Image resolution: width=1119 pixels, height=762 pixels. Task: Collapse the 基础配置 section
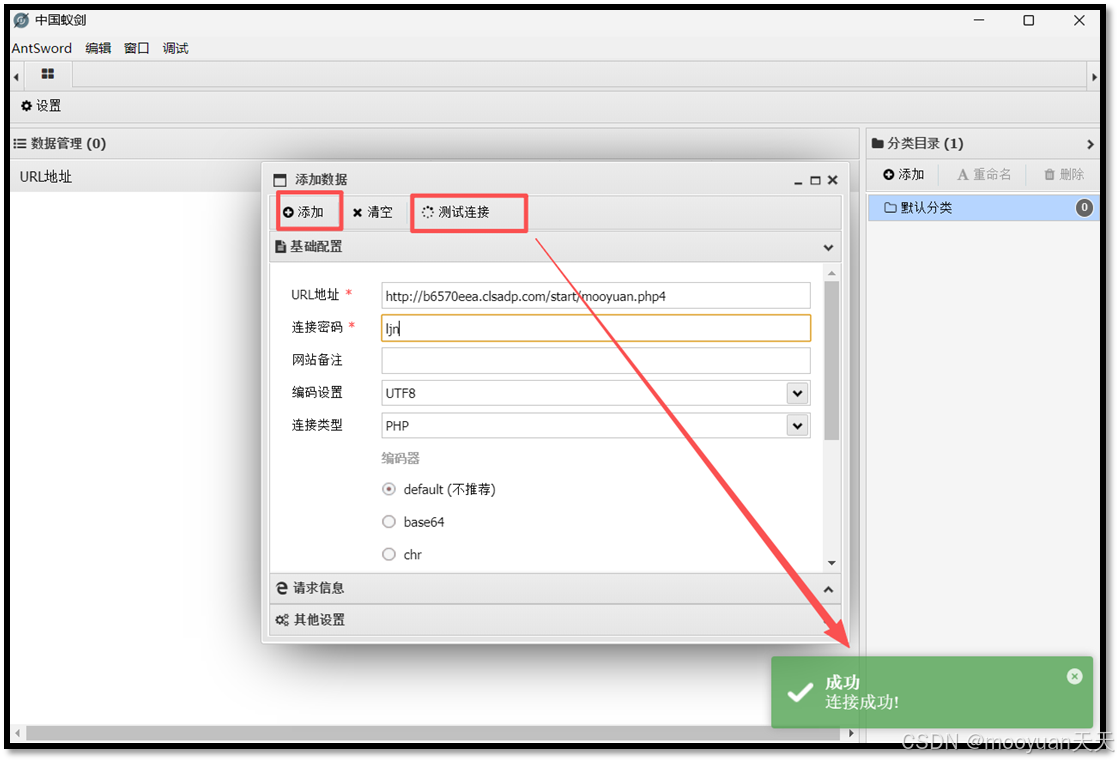click(x=828, y=248)
